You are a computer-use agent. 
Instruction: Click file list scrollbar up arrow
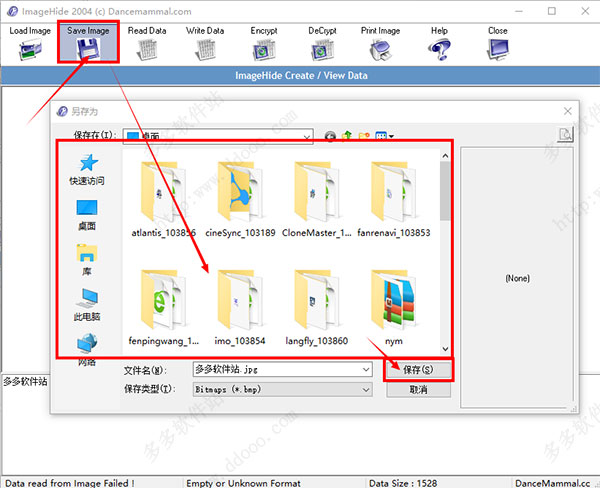pos(445,156)
